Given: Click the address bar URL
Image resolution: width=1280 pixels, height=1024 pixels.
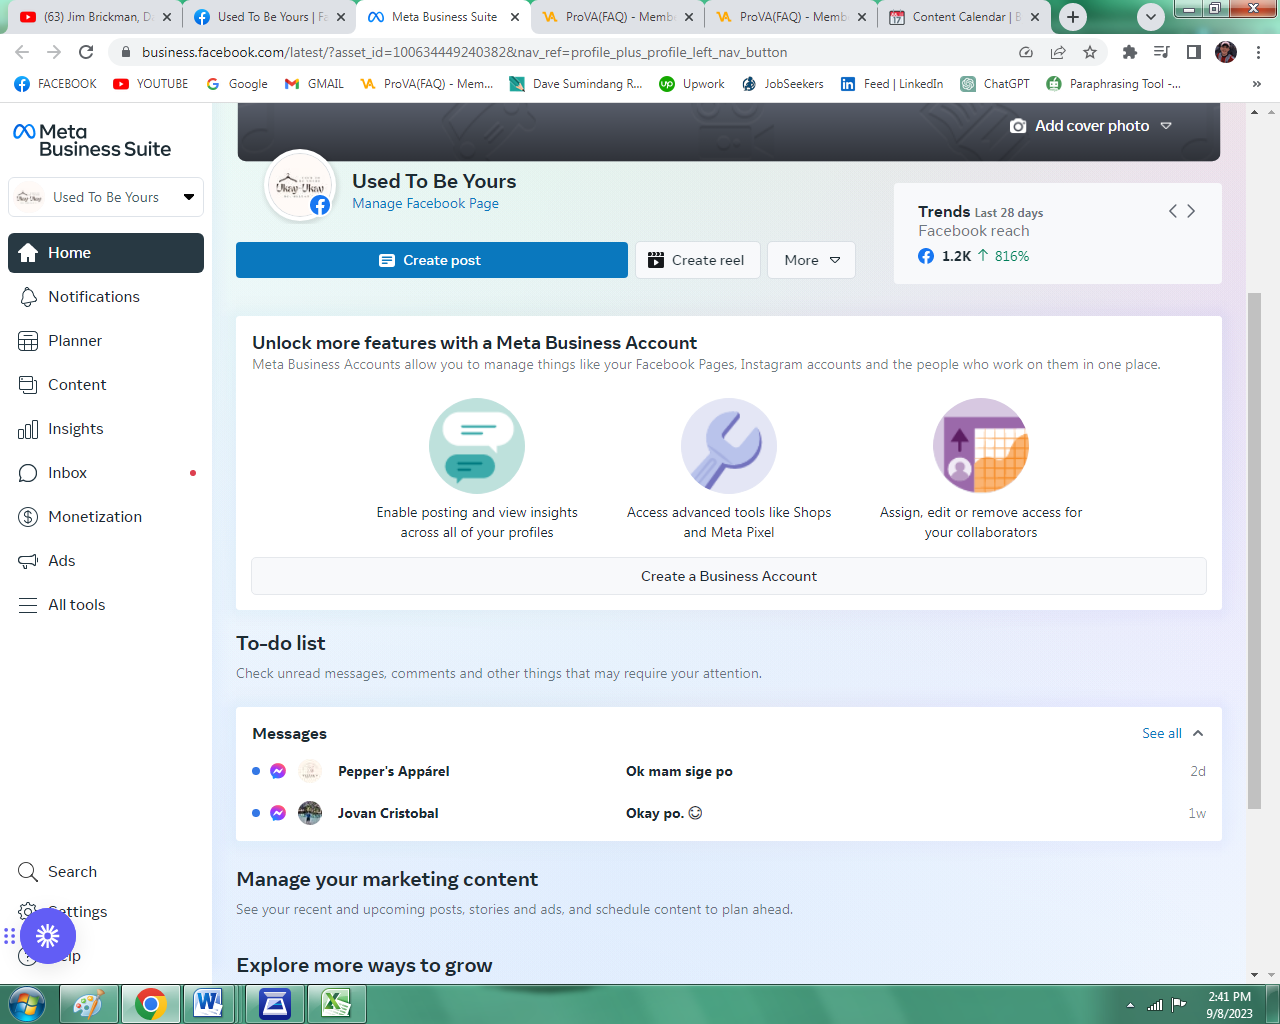Looking at the screenshot, I should 464,52.
